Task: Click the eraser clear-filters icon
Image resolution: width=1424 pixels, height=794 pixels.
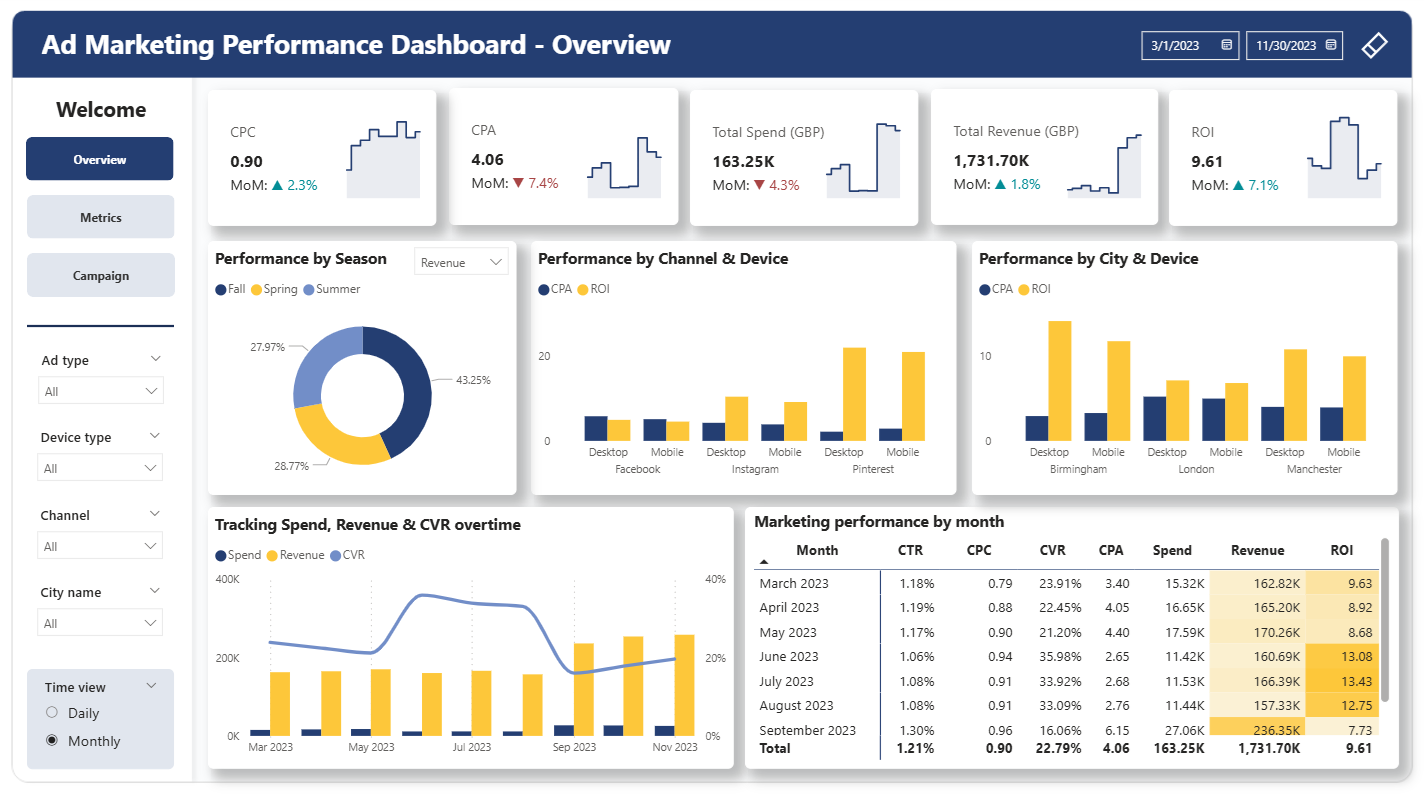Action: 1375,45
